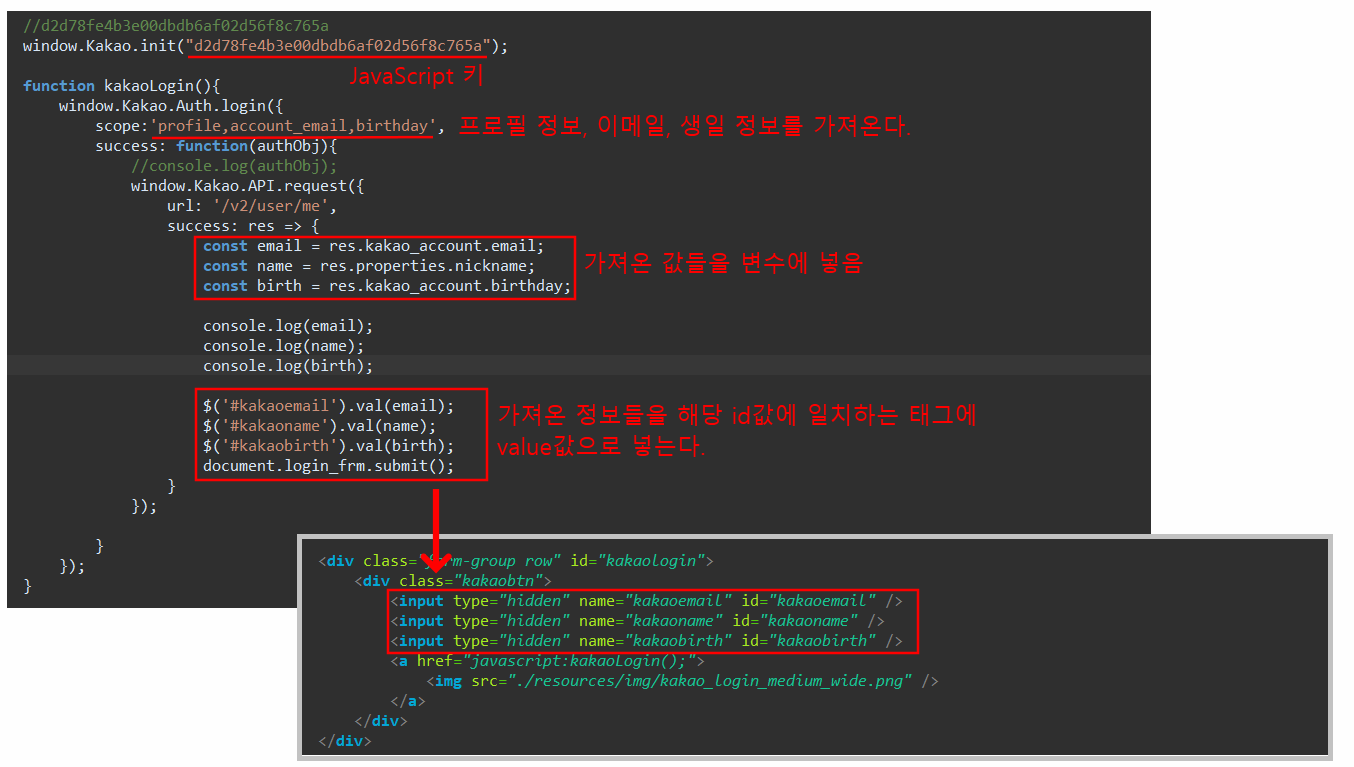
Task: Click the const email declaration line
Action: (x=374, y=246)
